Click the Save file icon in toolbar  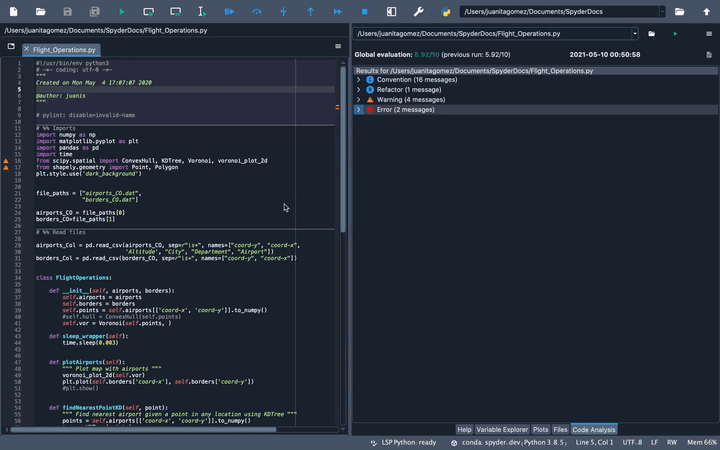(x=67, y=11)
